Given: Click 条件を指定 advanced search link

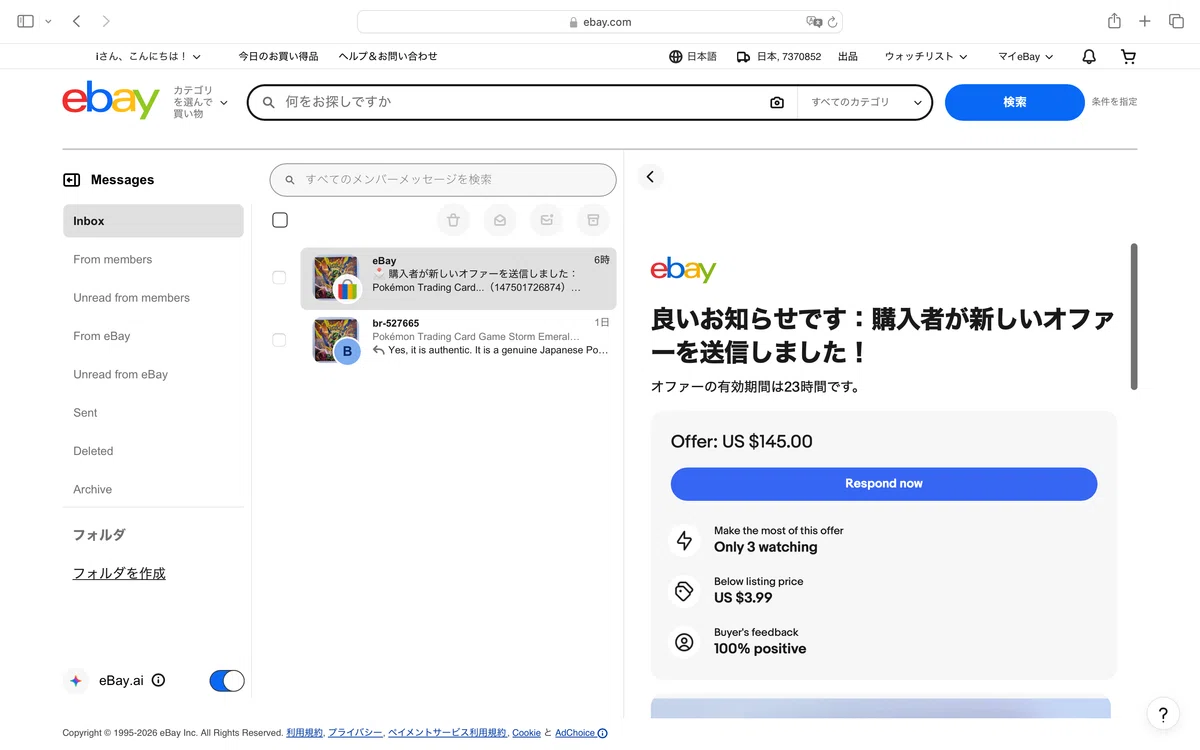Looking at the screenshot, I should (1114, 102).
